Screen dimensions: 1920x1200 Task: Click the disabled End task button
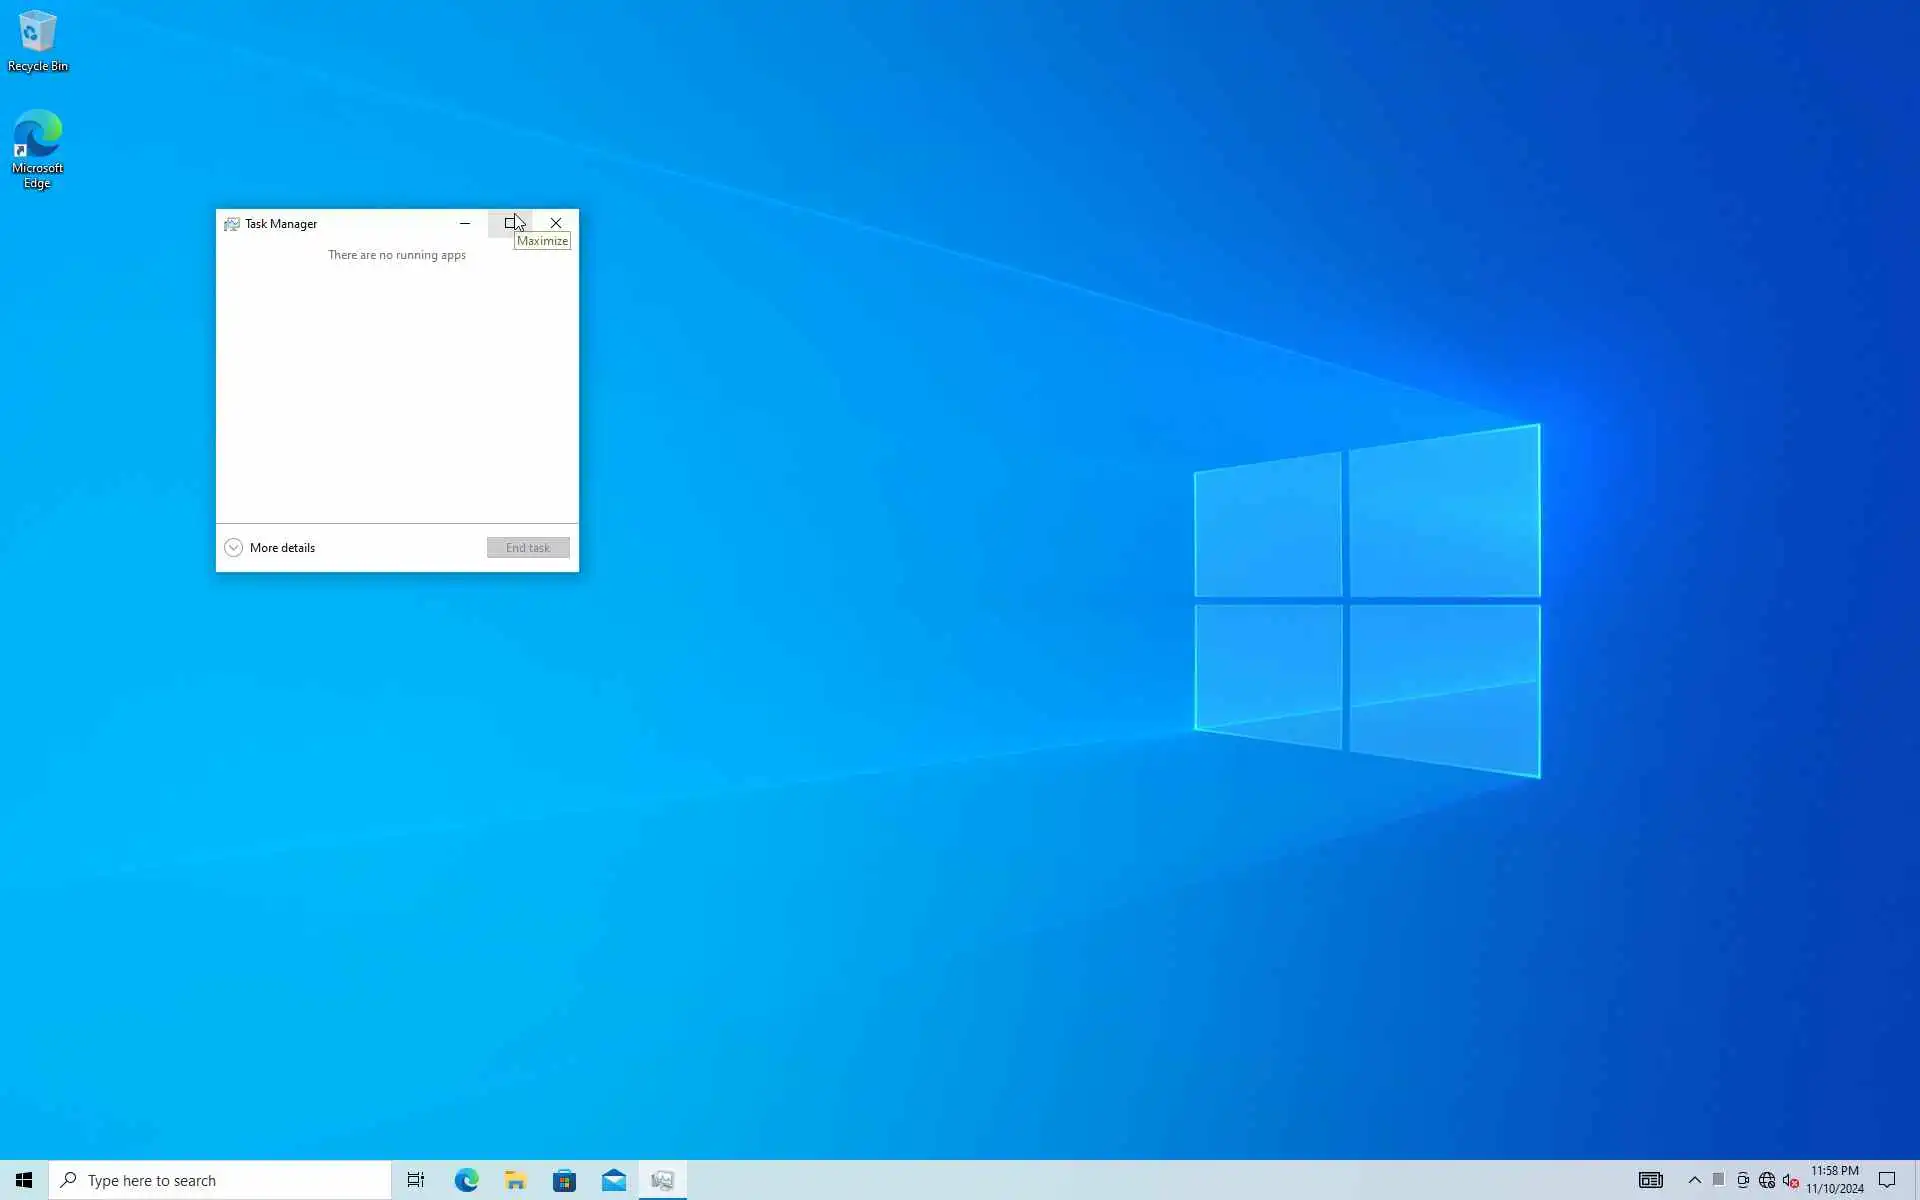click(528, 548)
